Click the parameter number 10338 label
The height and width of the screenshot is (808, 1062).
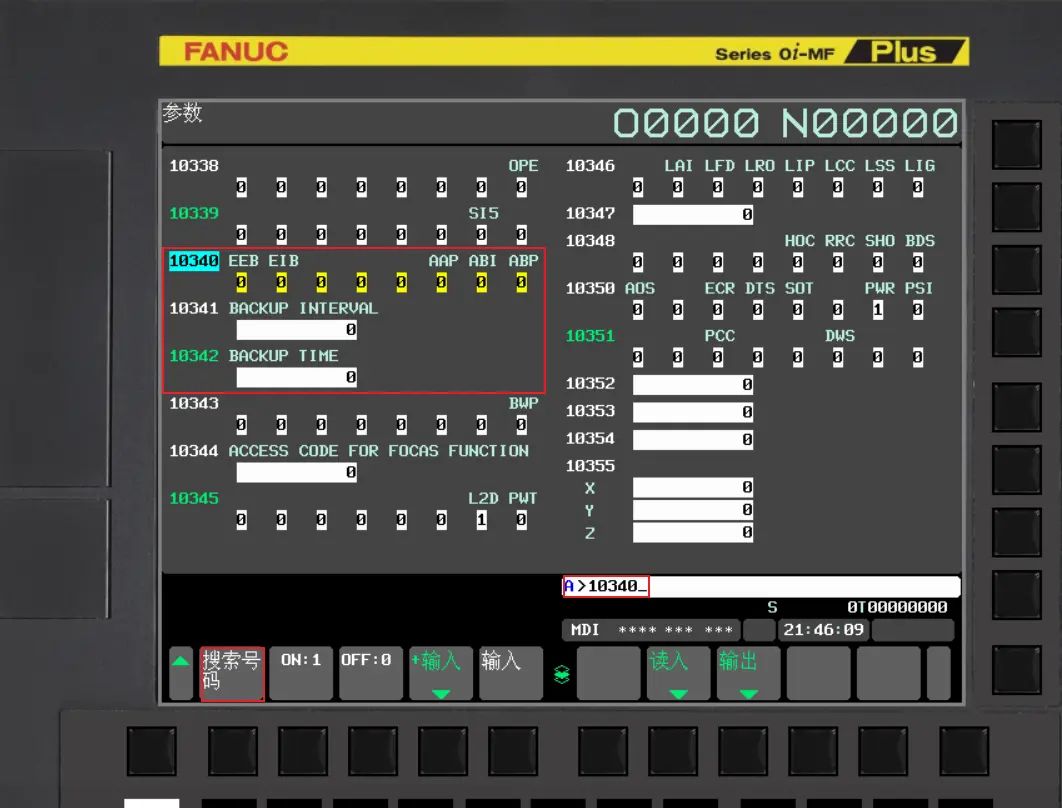click(x=194, y=166)
